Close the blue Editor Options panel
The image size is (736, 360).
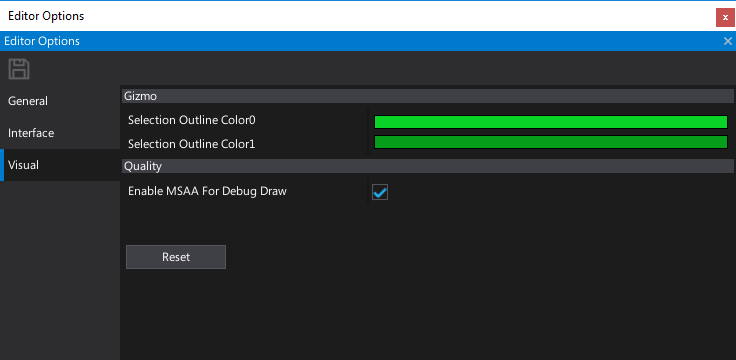(x=728, y=41)
